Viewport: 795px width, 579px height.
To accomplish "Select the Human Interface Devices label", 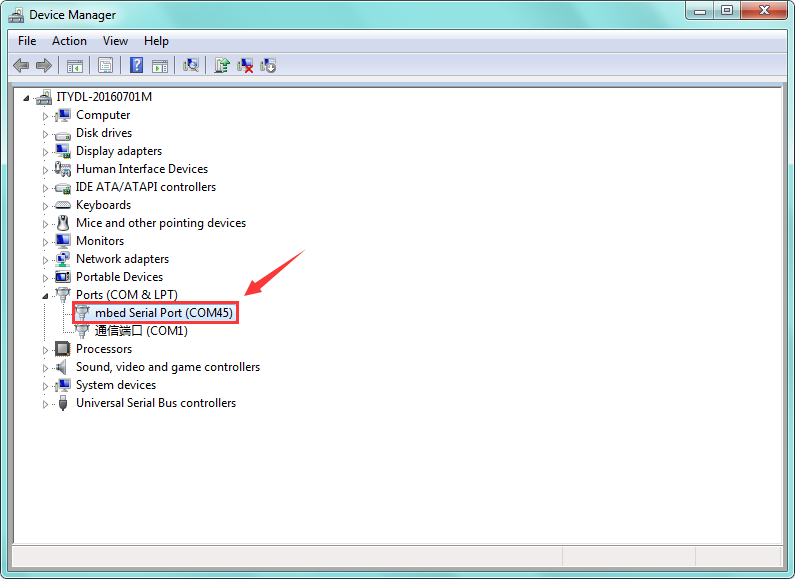I will coord(142,169).
